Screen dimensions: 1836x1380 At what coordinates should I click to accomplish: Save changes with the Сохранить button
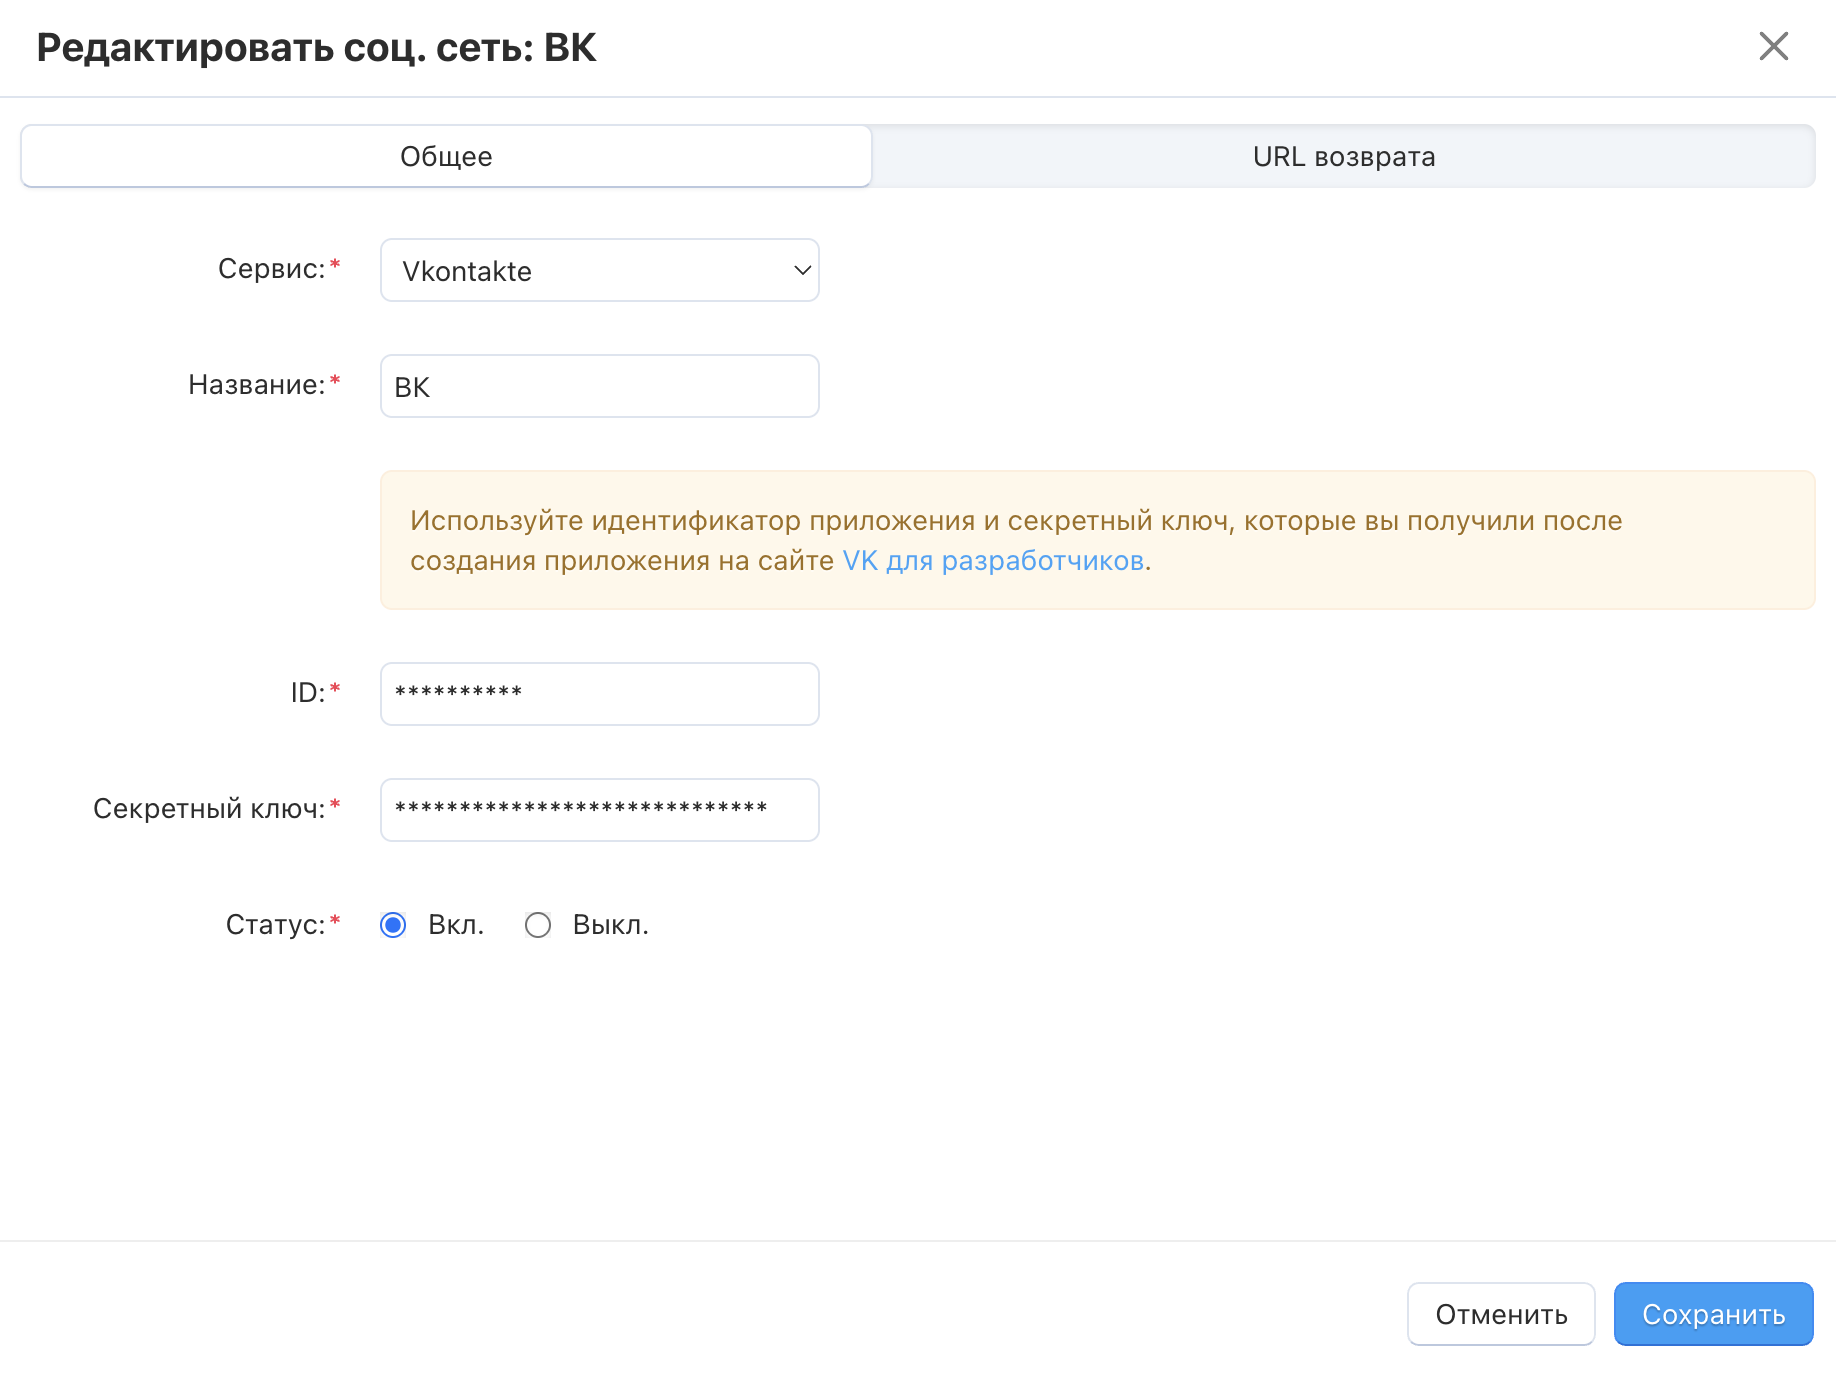coord(1712,1314)
